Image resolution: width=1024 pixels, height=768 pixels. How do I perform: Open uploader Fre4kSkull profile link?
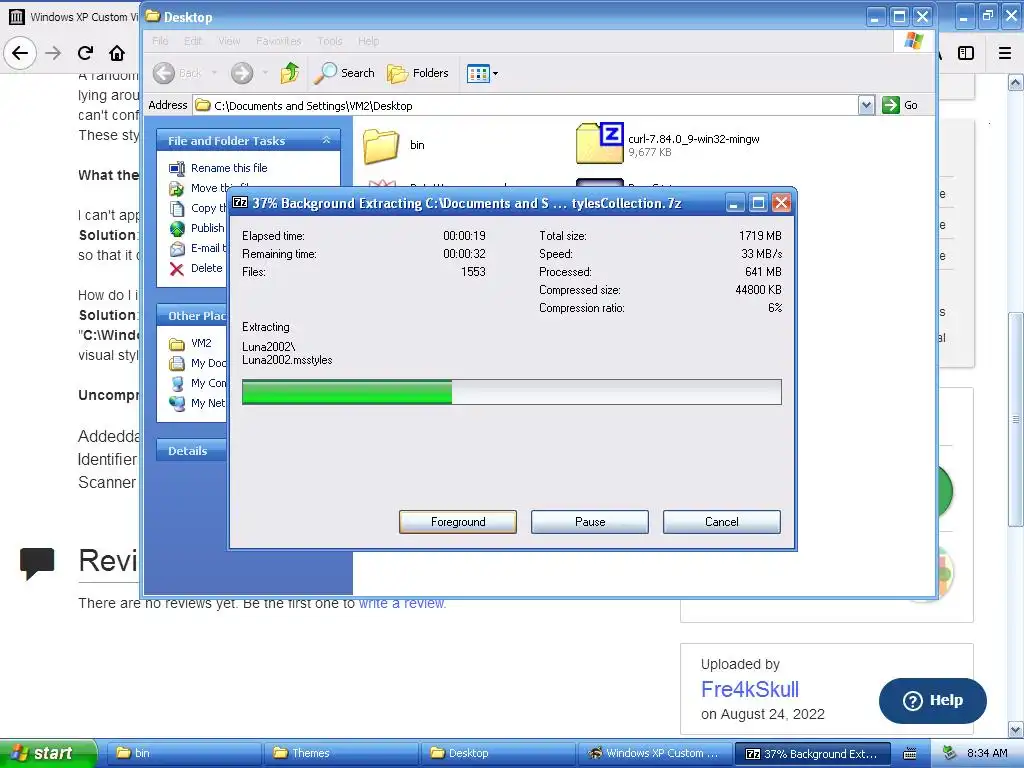[x=750, y=689]
